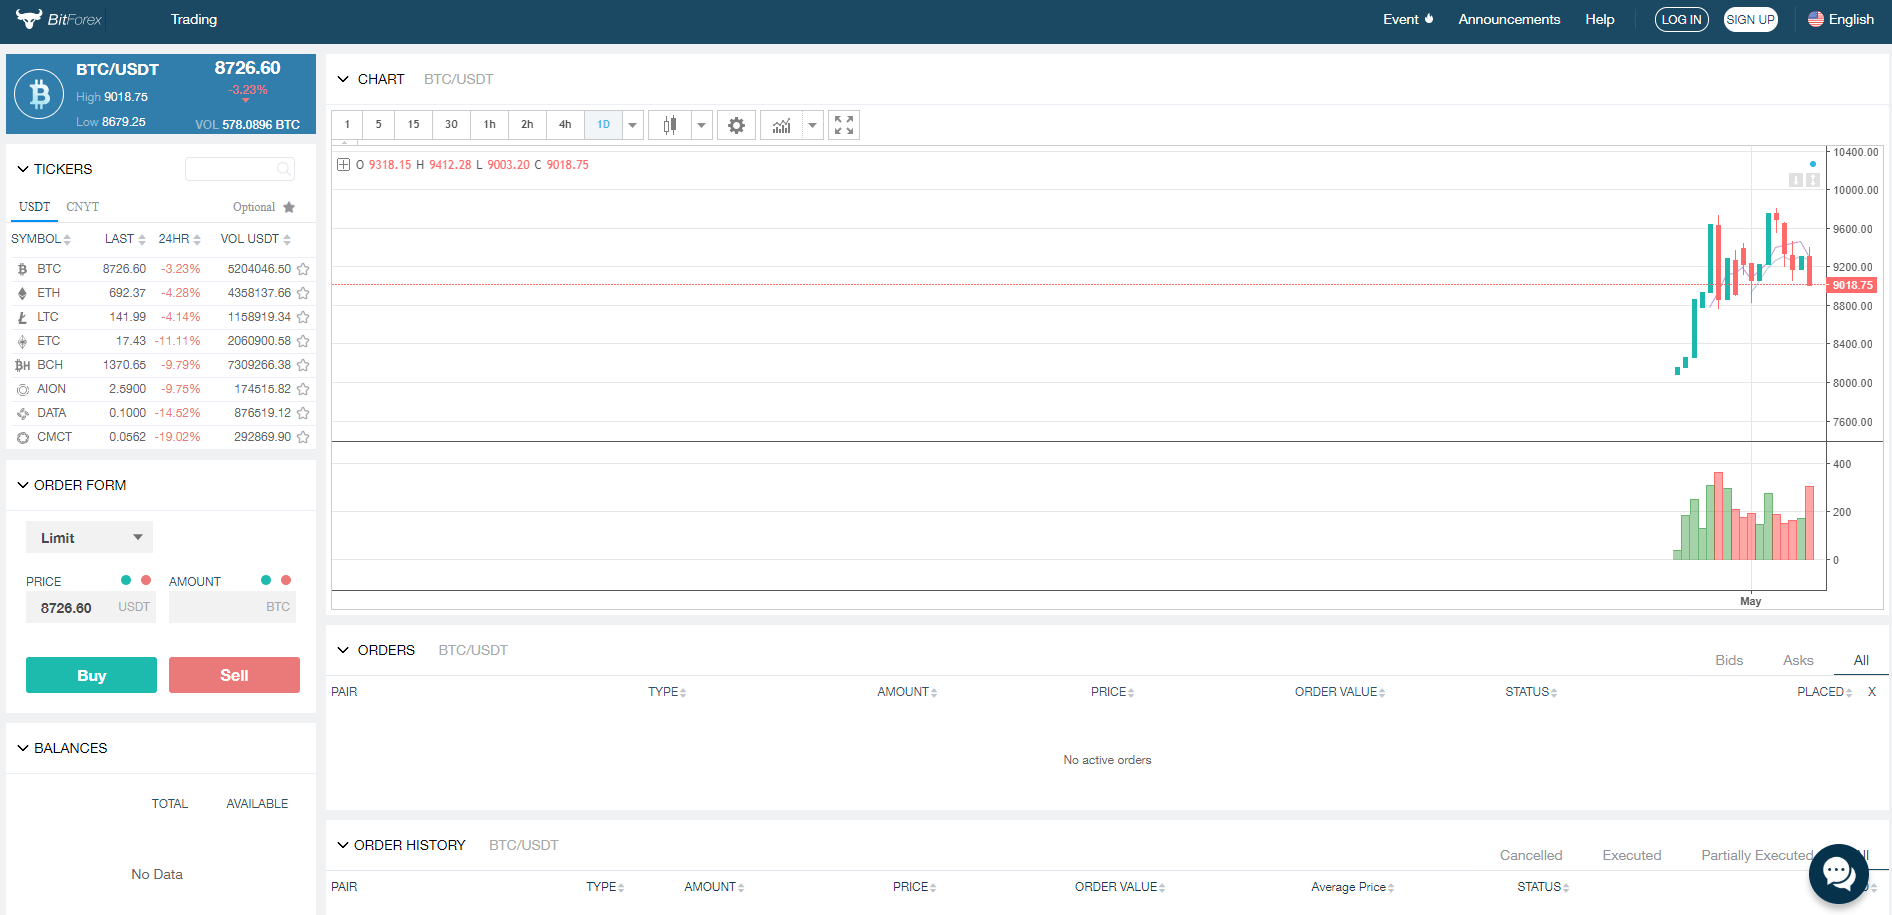Image resolution: width=1892 pixels, height=915 pixels.
Task: Show All orders tab
Action: tap(1861, 660)
